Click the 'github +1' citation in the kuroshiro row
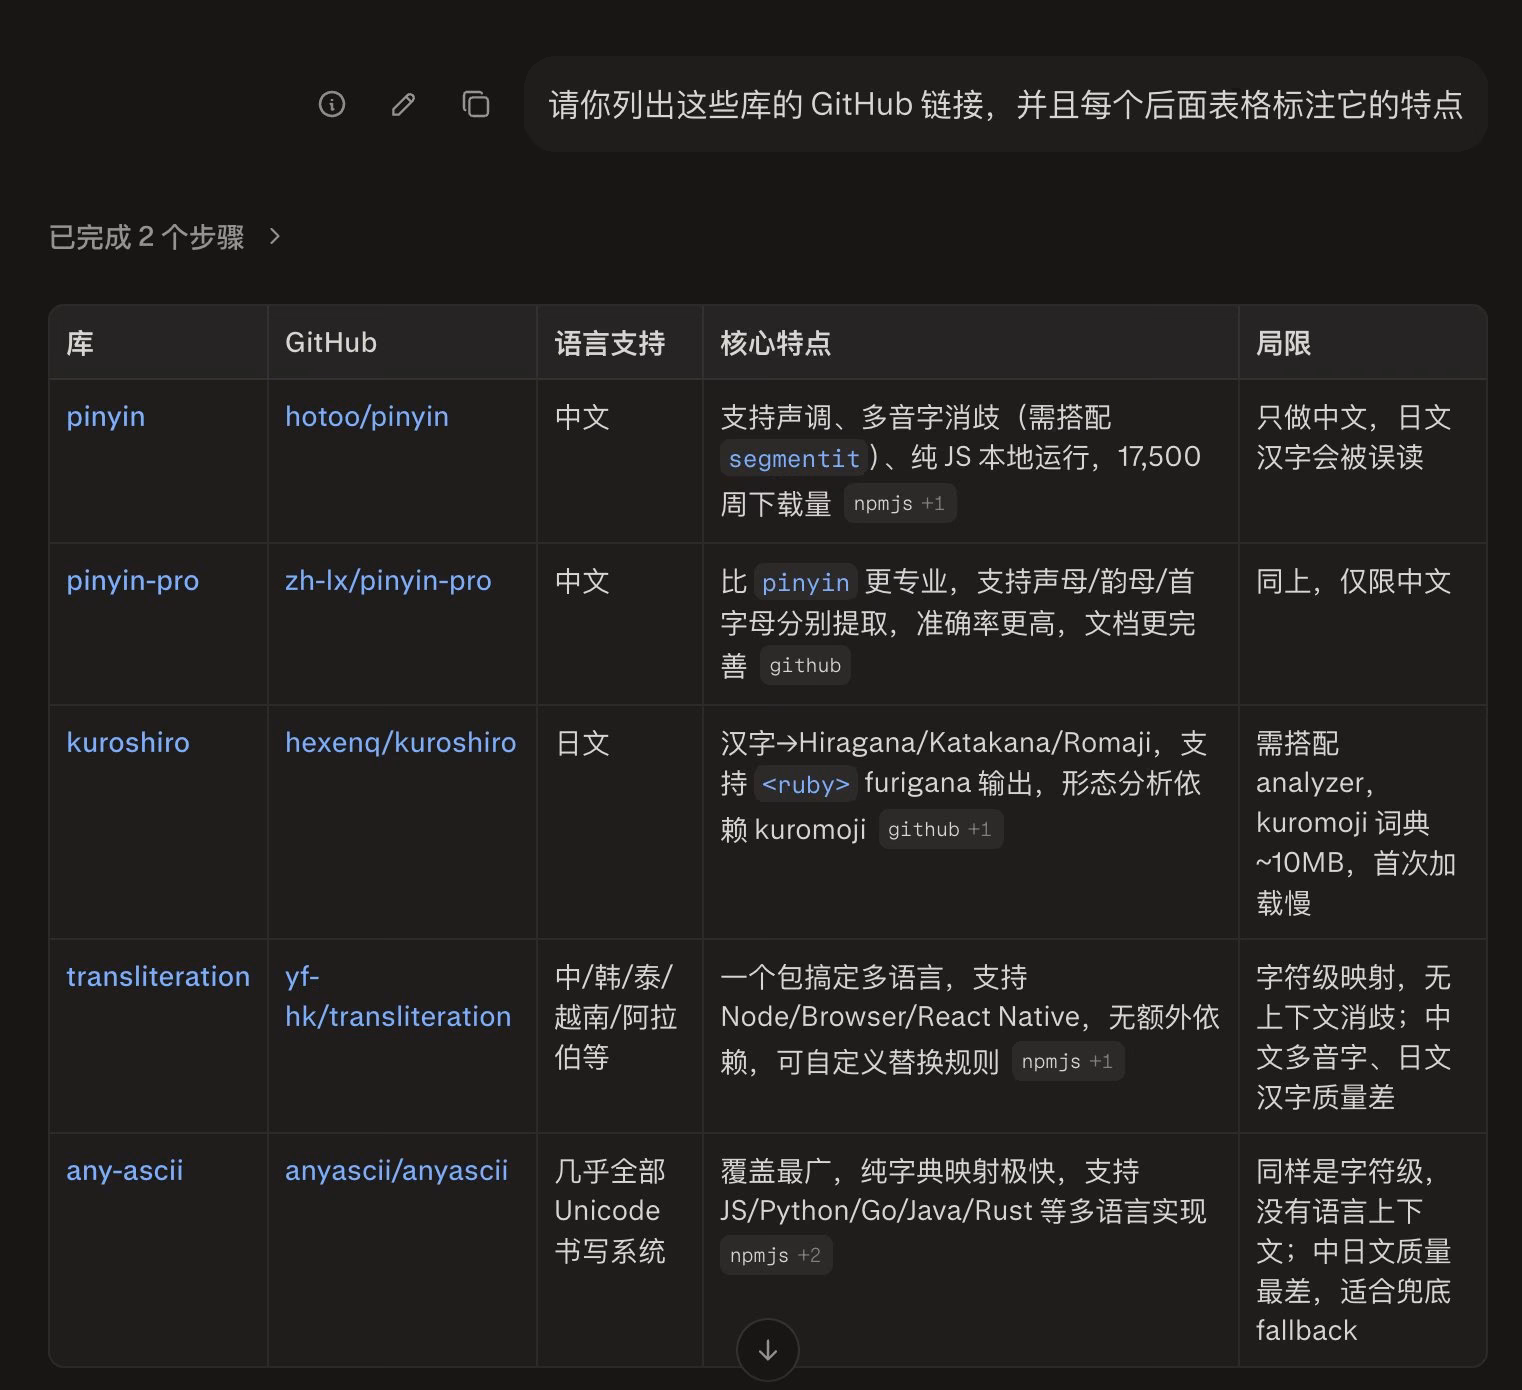Screen dimensions: 1522x1390 (941, 829)
